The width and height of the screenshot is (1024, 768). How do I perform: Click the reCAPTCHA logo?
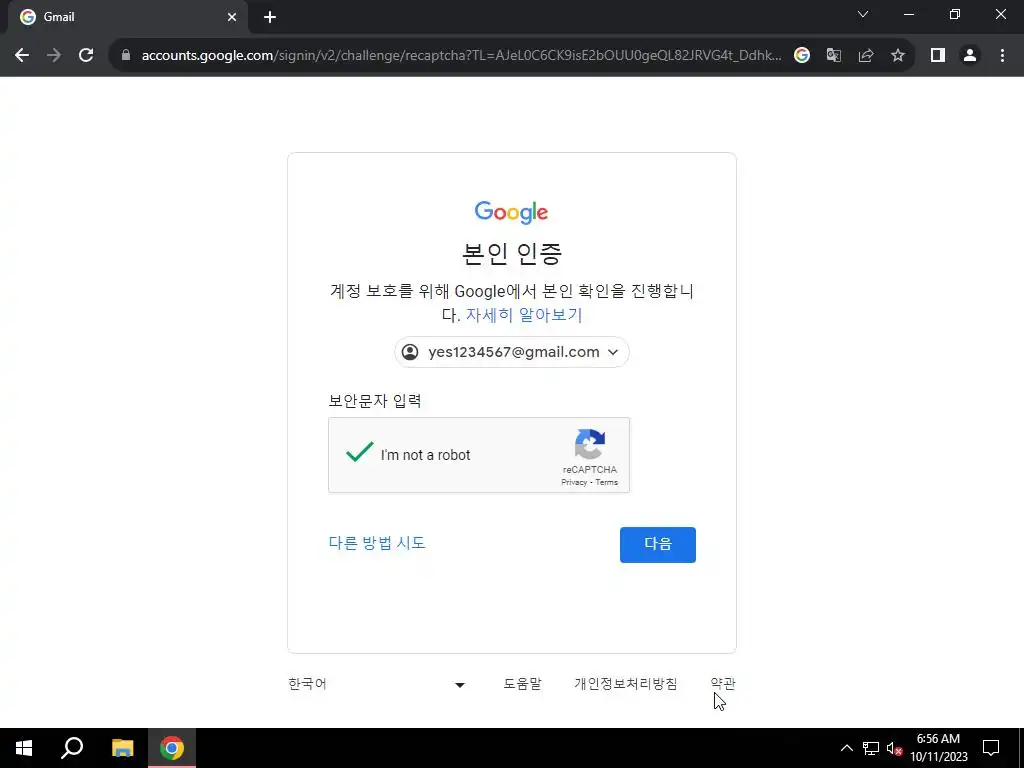coord(590,445)
